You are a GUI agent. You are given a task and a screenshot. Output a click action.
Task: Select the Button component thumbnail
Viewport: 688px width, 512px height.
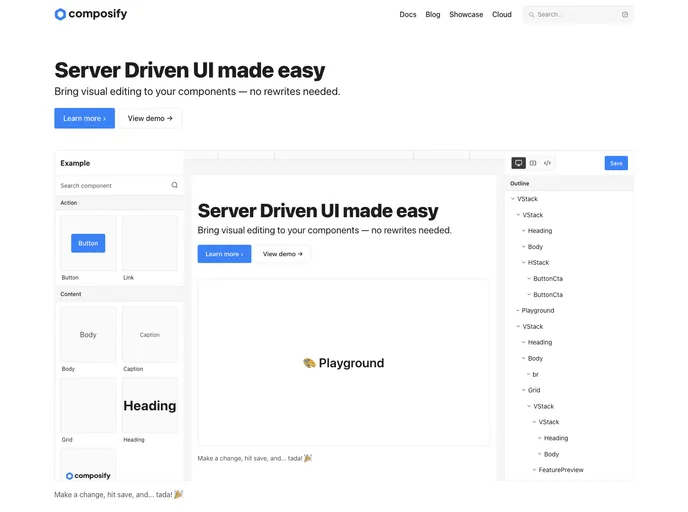tap(88, 243)
